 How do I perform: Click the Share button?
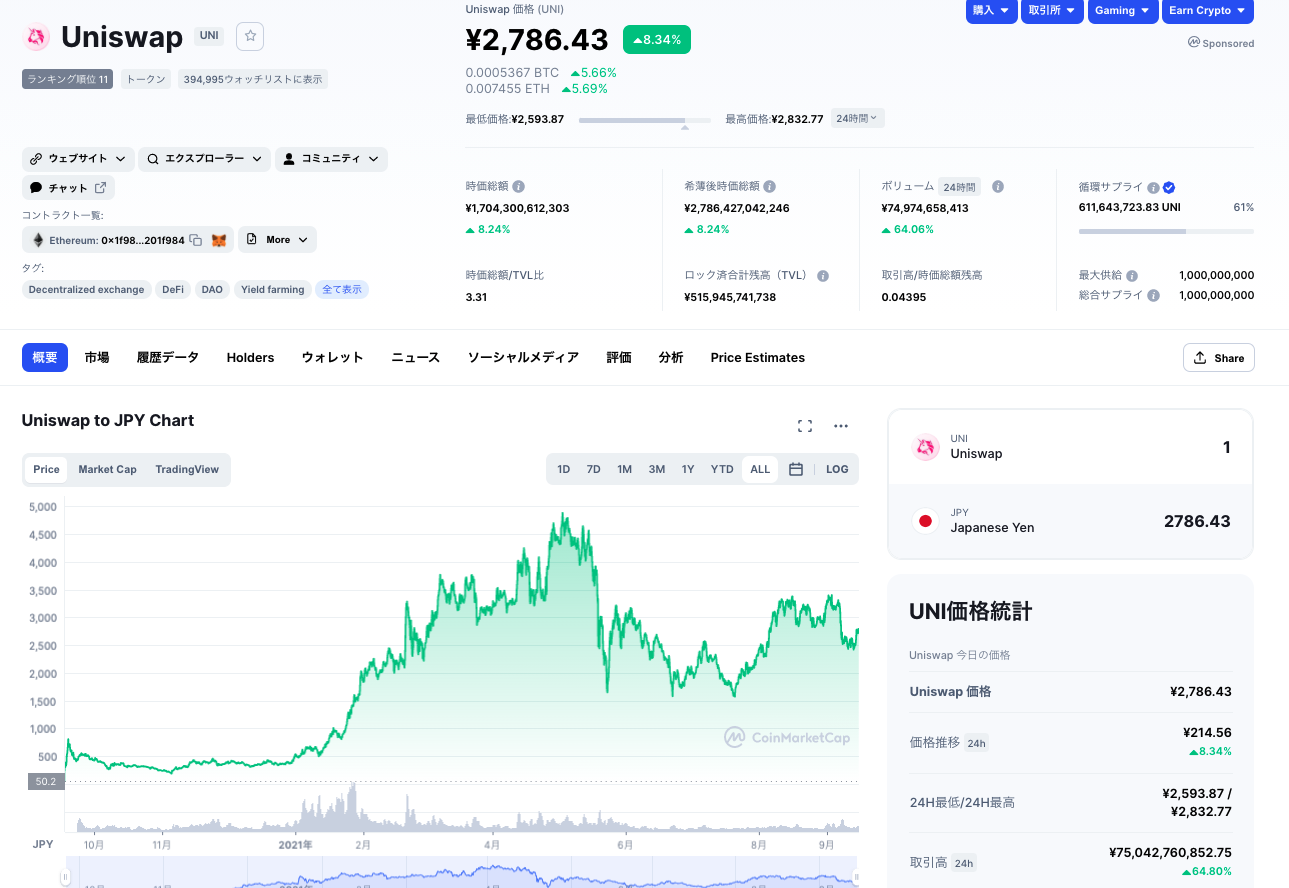(x=1218, y=358)
